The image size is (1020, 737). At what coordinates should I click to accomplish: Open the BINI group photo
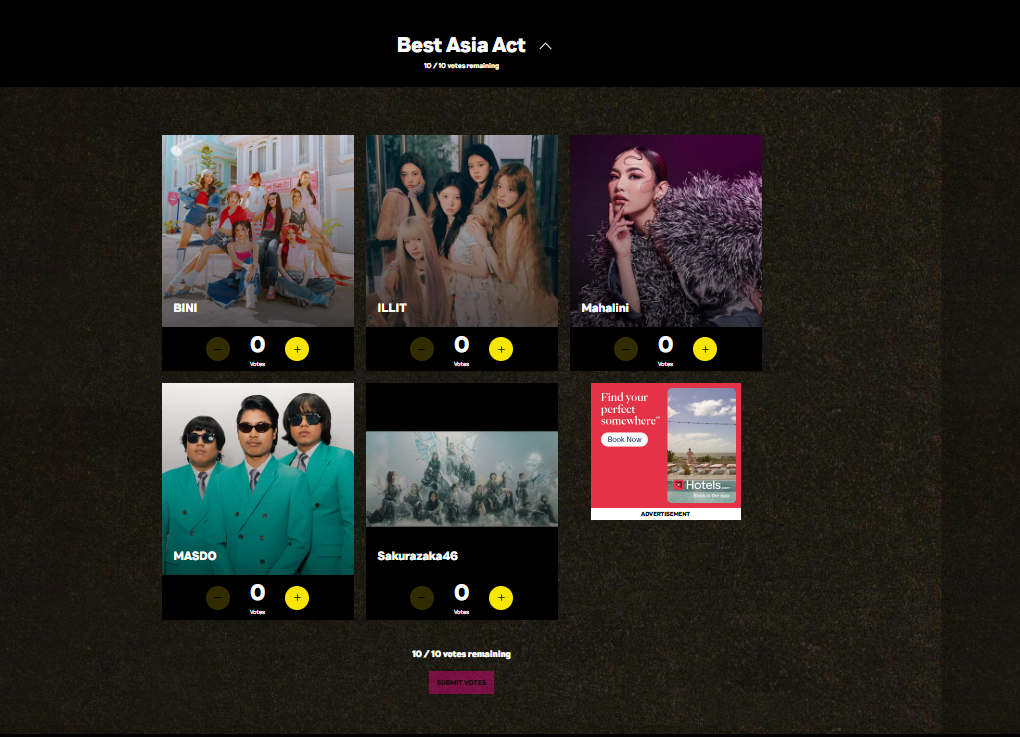[x=258, y=231]
